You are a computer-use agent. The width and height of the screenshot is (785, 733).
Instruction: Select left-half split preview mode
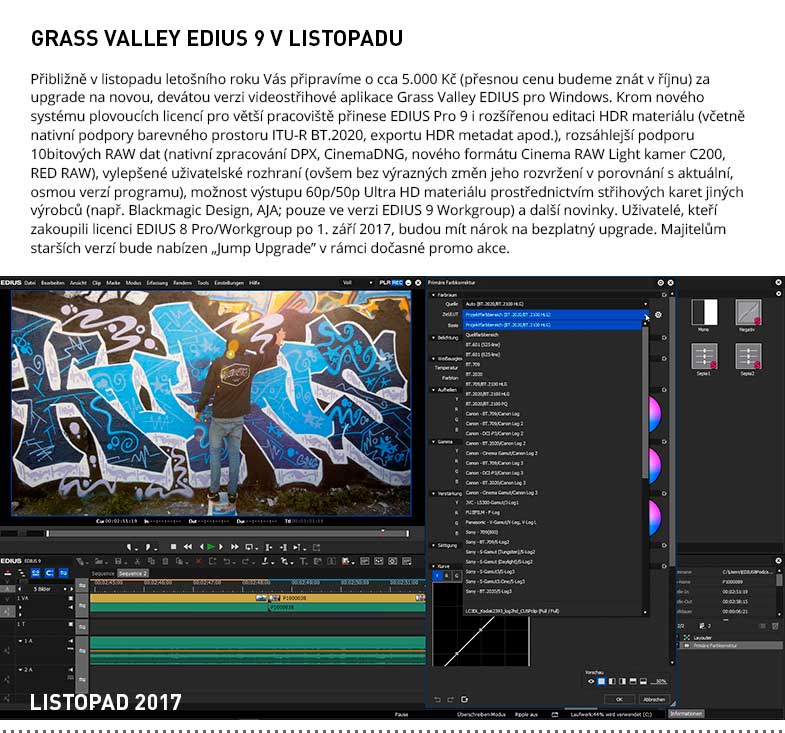pyautogui.click(x=612, y=681)
